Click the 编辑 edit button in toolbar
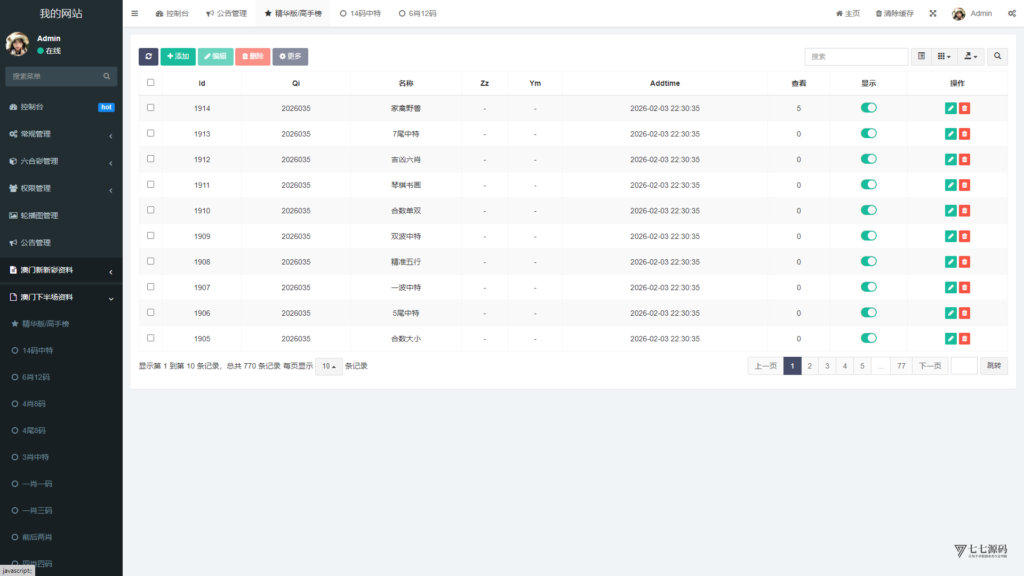This screenshot has width=1024, height=576. (216, 56)
